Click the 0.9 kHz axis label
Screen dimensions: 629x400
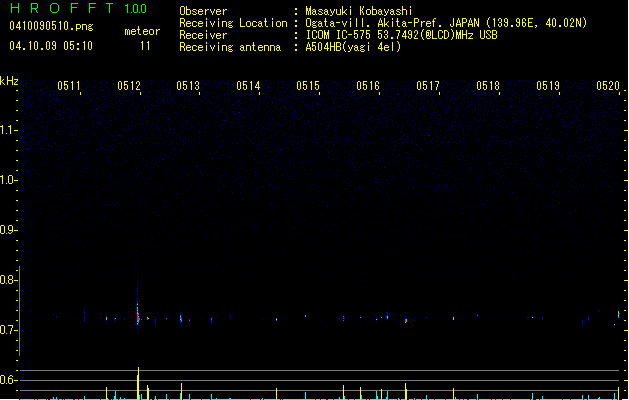[x=8, y=230]
